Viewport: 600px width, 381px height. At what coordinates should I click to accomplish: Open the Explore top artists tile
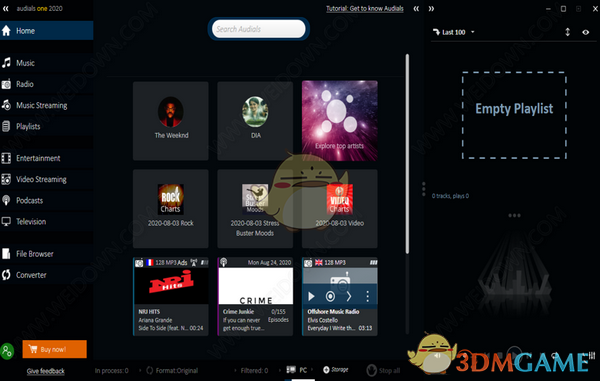click(340, 120)
